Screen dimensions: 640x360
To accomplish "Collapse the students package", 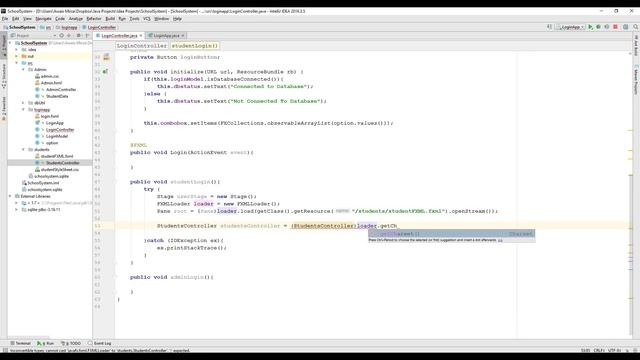I will 23,149.
